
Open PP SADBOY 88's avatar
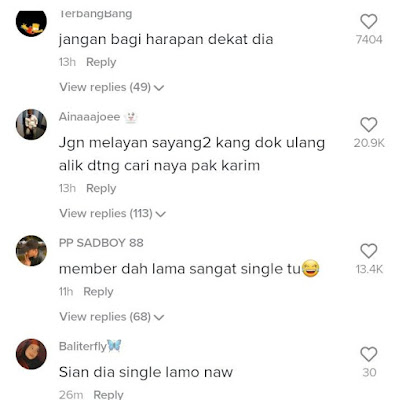pyautogui.click(x=31, y=251)
